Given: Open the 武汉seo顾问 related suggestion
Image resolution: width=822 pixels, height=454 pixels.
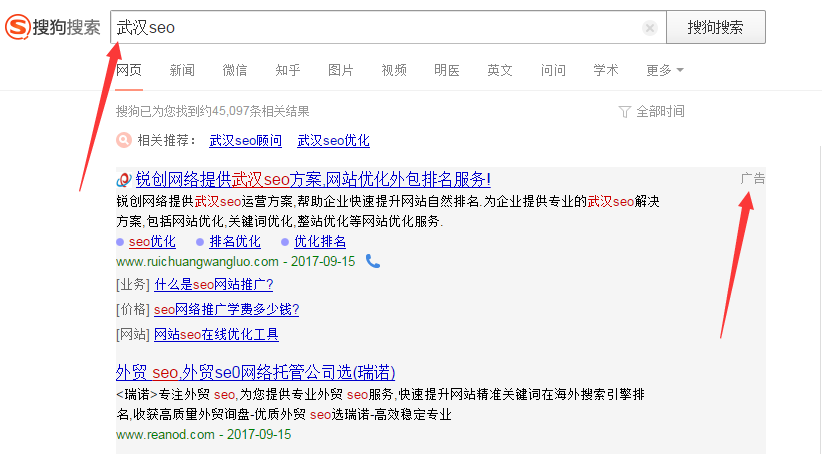Looking at the screenshot, I should pyautogui.click(x=245, y=140).
